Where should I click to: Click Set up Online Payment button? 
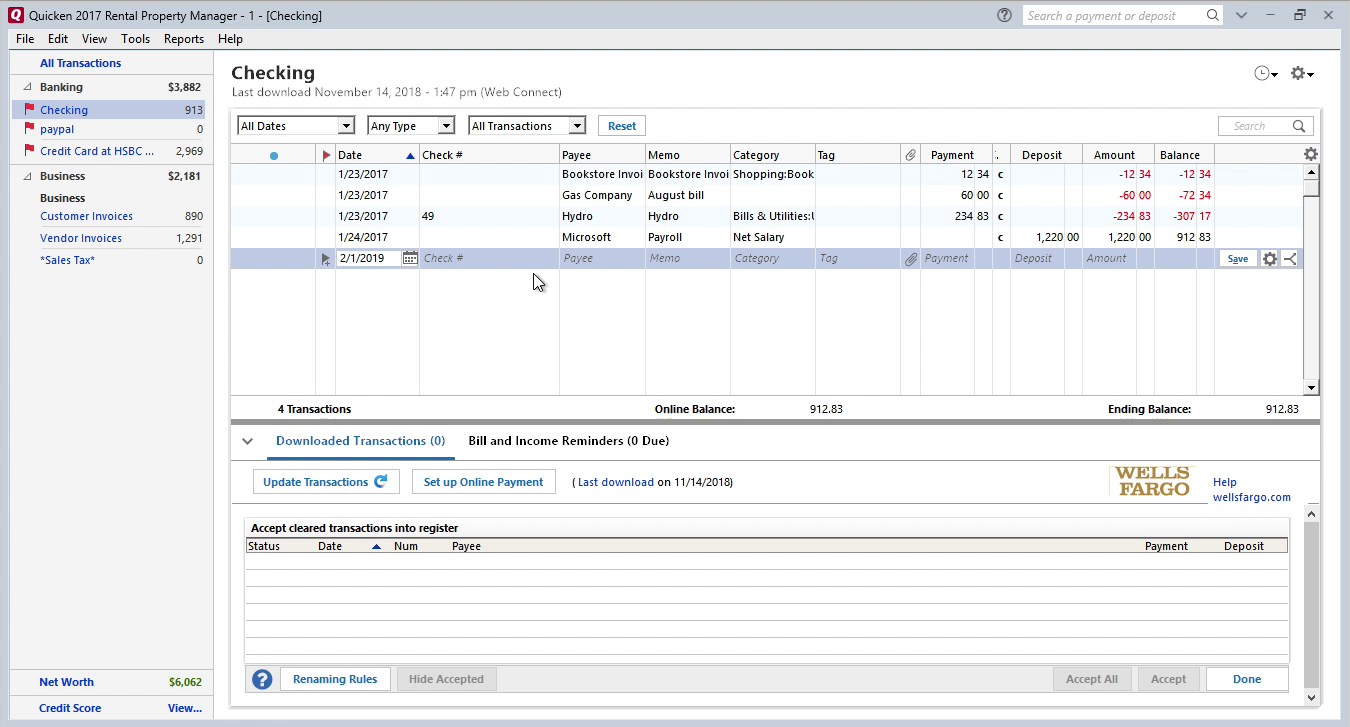click(x=483, y=482)
